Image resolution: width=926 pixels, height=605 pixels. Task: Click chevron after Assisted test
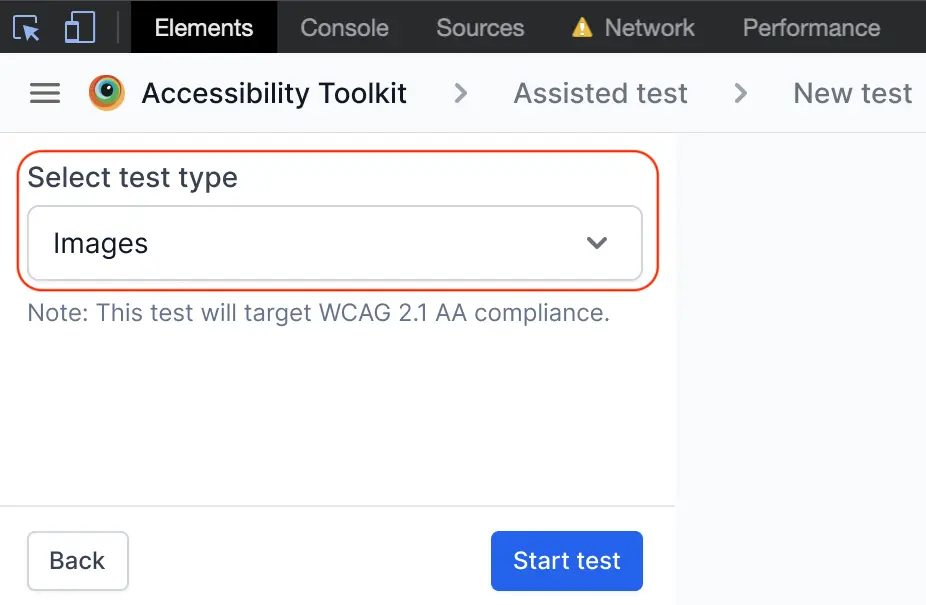740,93
